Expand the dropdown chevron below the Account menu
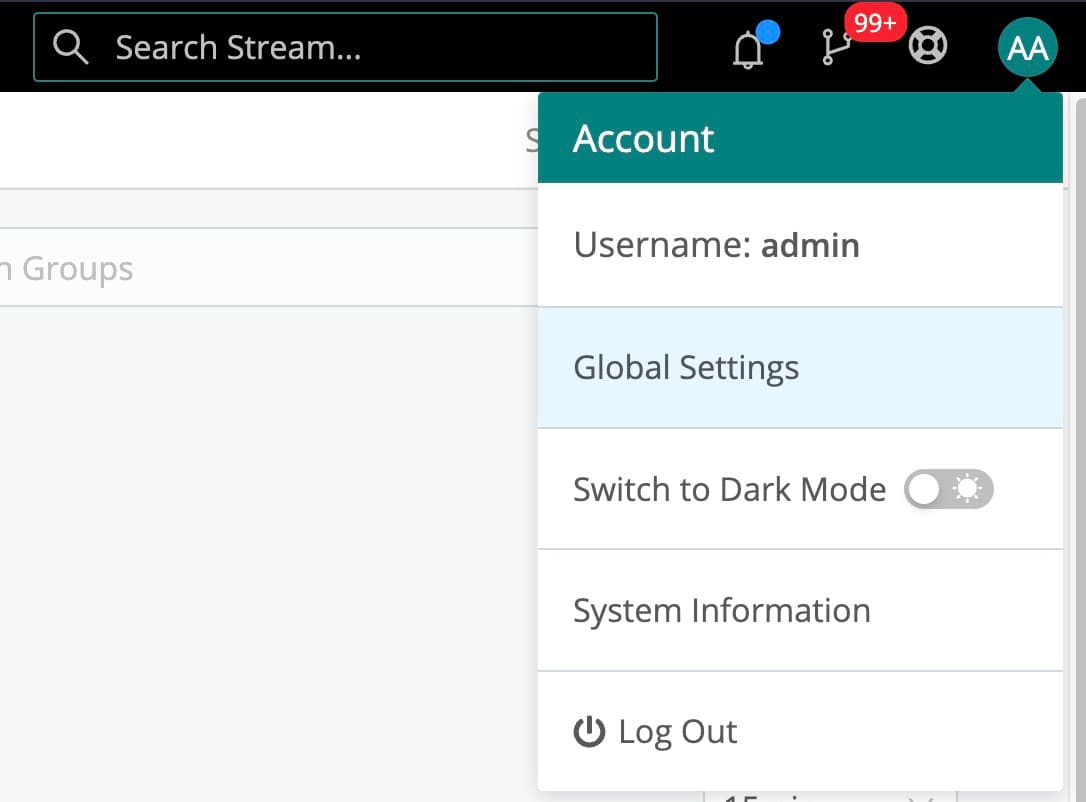The image size is (1086, 802). point(919,798)
